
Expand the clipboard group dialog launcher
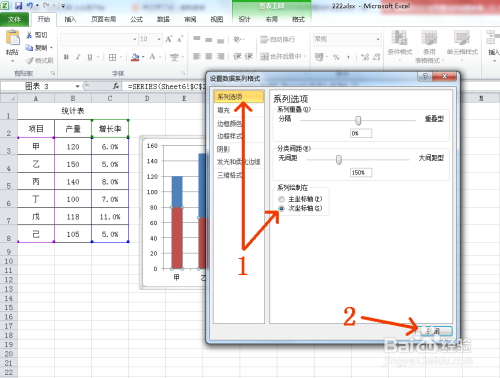(x=53, y=73)
